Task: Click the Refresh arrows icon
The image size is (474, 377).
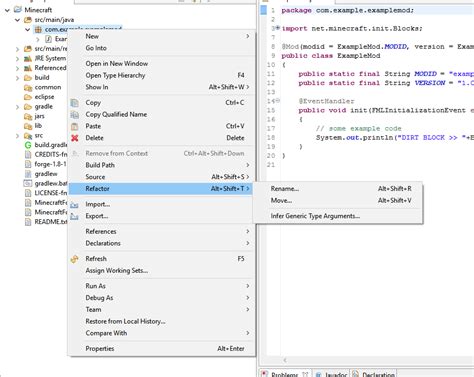Action: coord(75,259)
